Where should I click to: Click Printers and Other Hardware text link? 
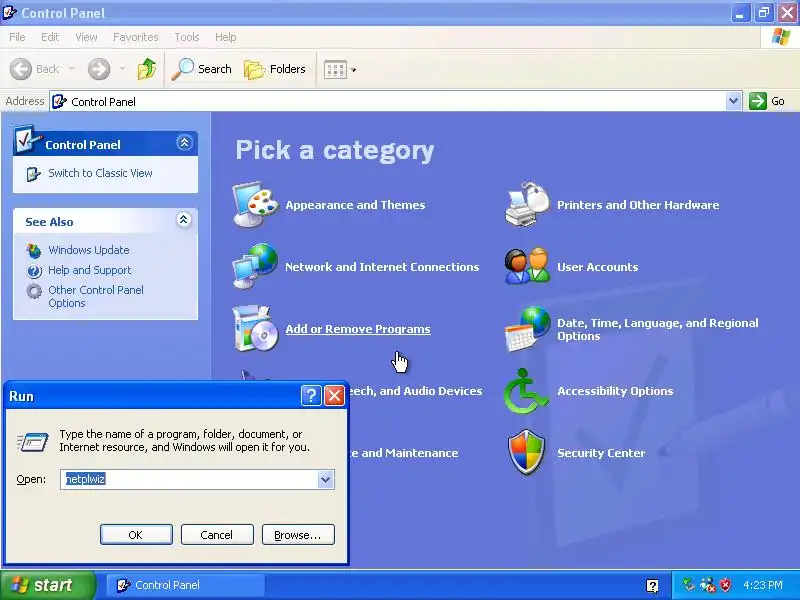(638, 205)
